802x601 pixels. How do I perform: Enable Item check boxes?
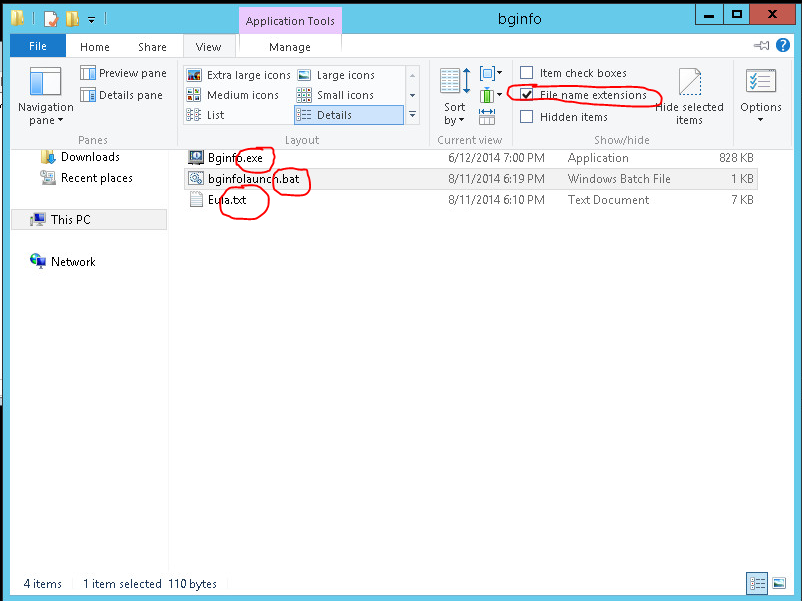[526, 73]
